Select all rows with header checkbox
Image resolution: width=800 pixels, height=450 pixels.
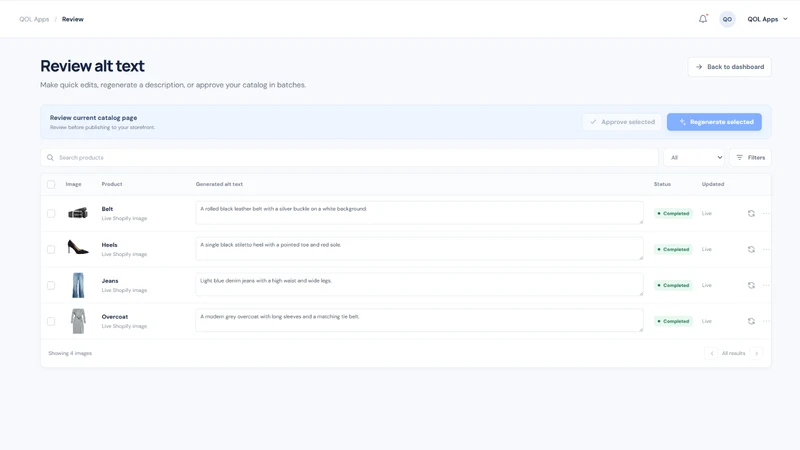pos(51,184)
